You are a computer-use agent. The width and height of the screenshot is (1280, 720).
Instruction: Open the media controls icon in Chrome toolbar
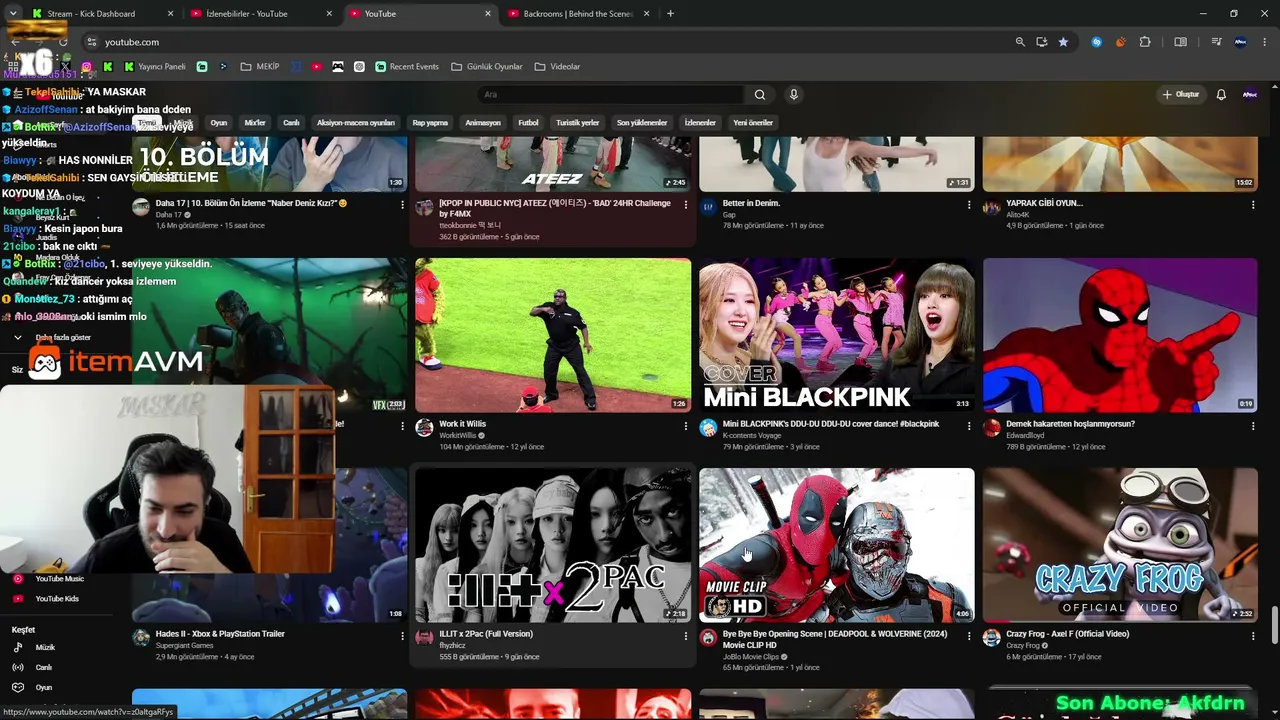click(x=1216, y=42)
